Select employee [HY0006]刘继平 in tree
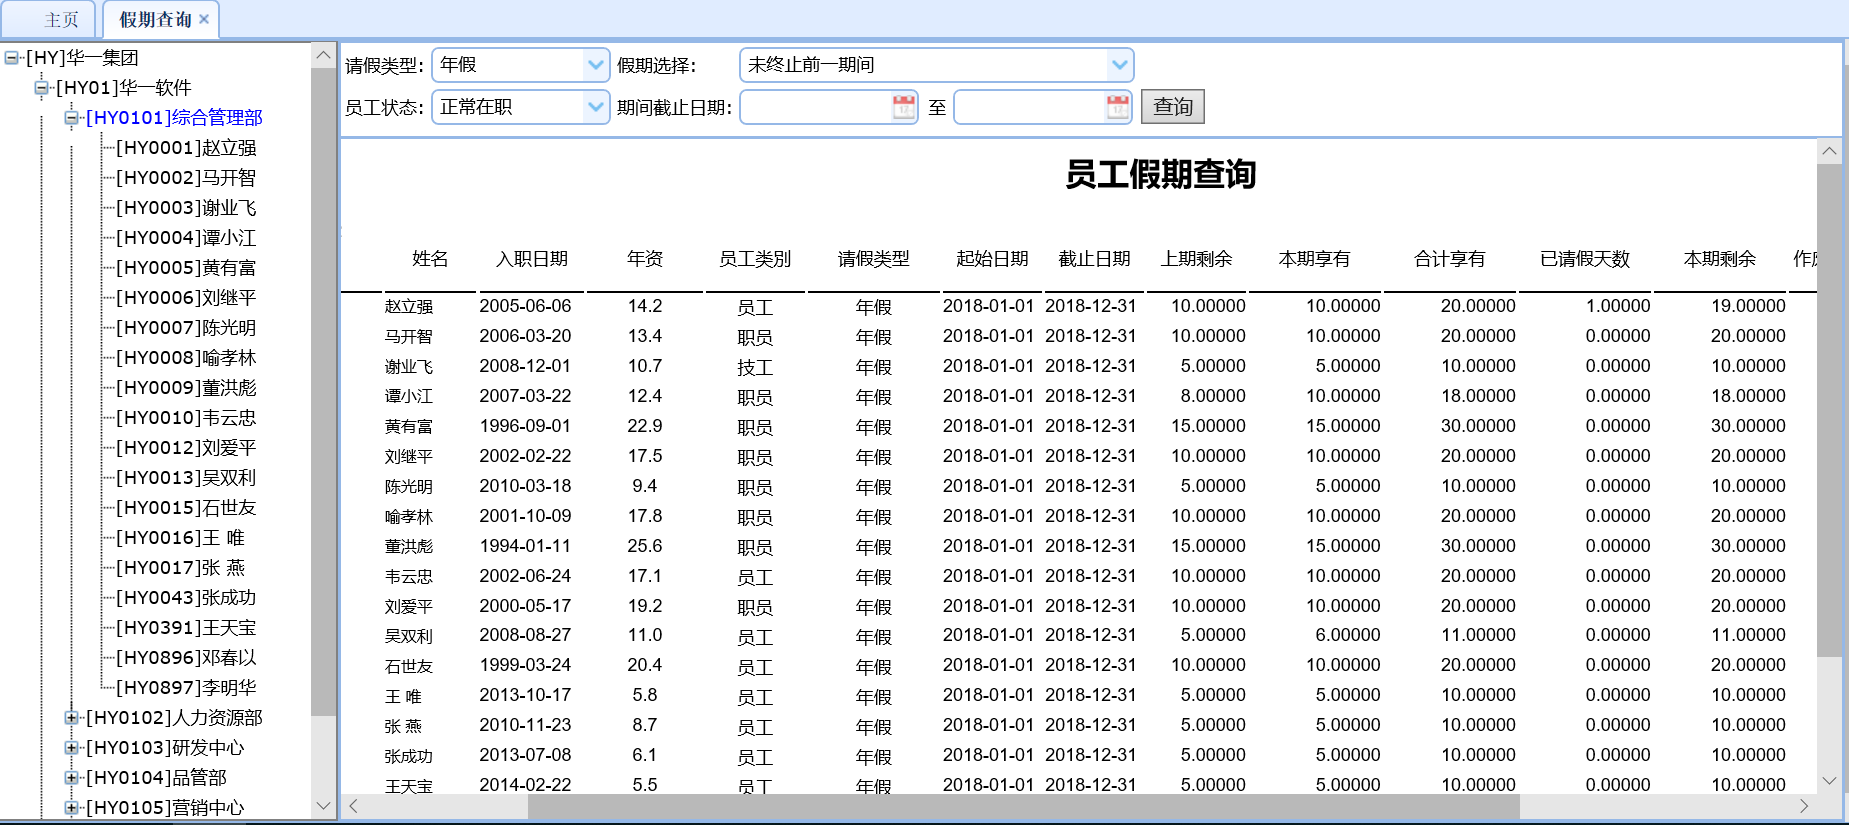 click(x=186, y=298)
